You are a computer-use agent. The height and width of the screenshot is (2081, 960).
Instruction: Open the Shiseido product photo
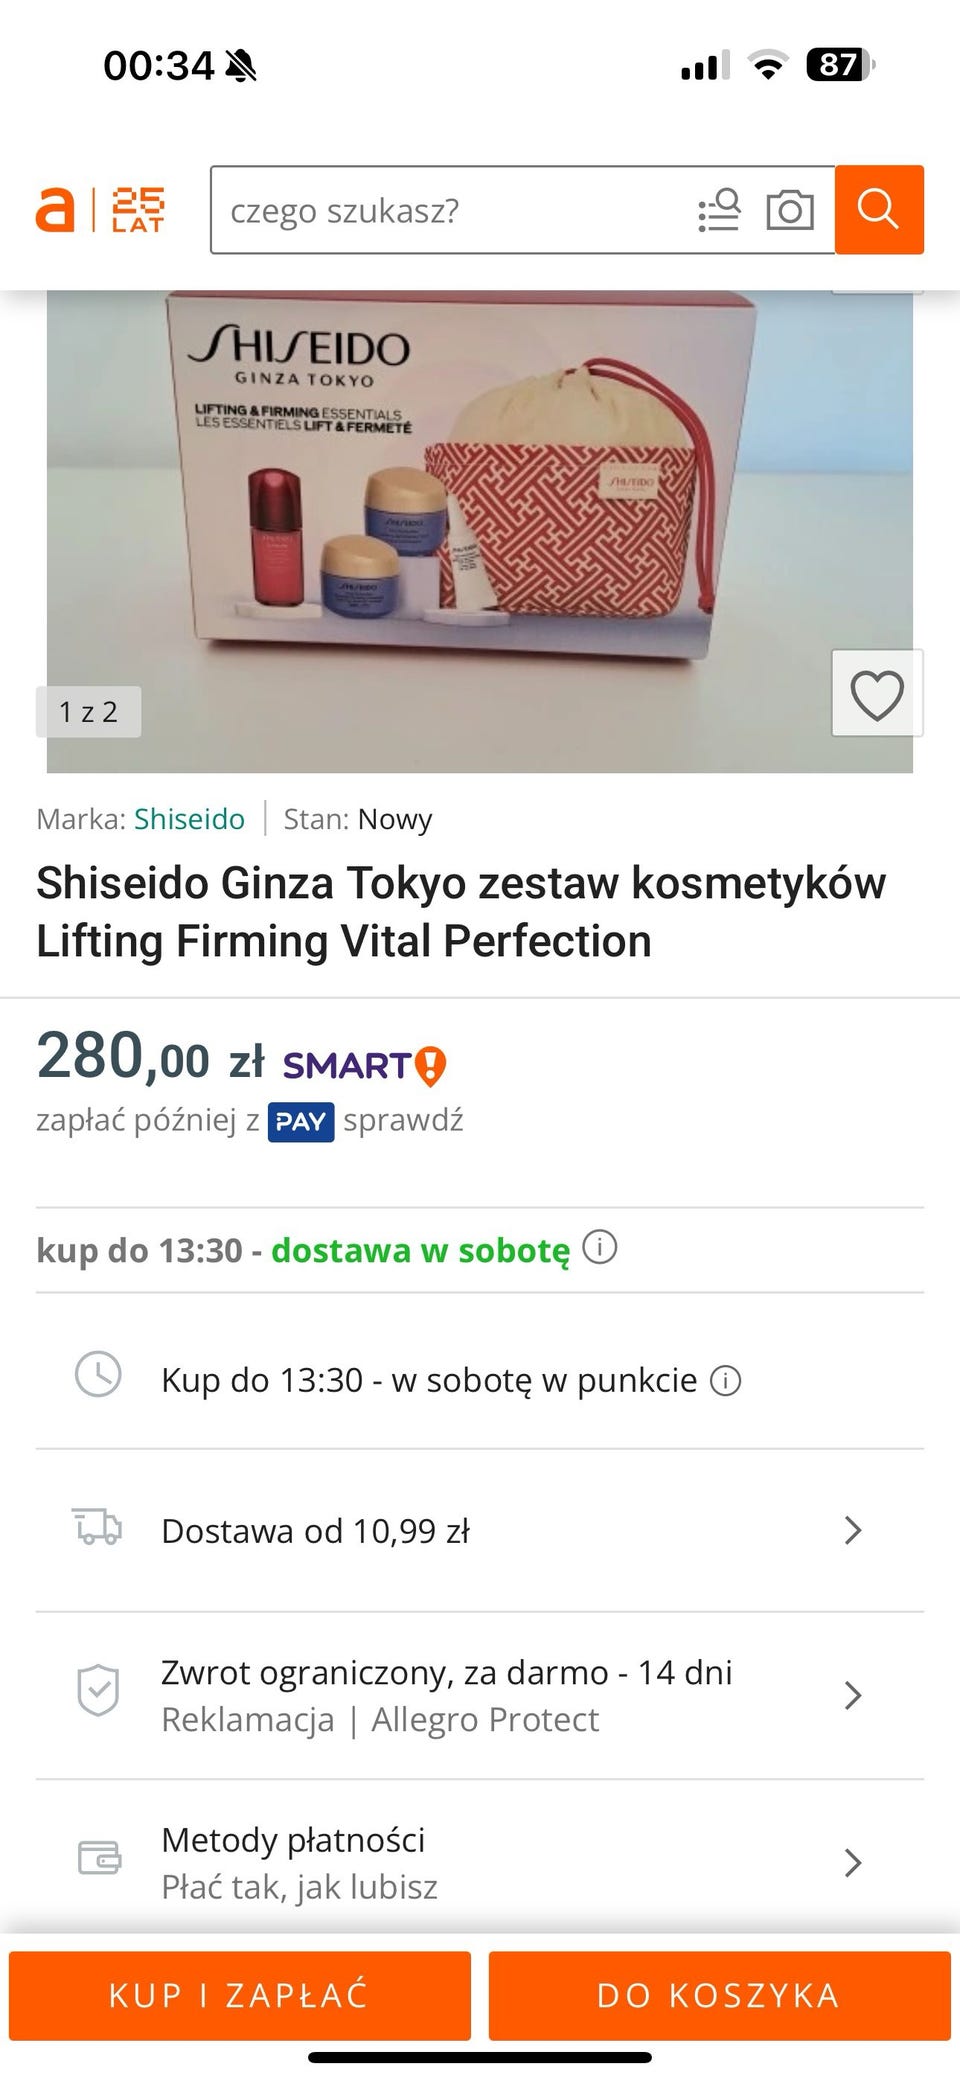[x=480, y=531]
